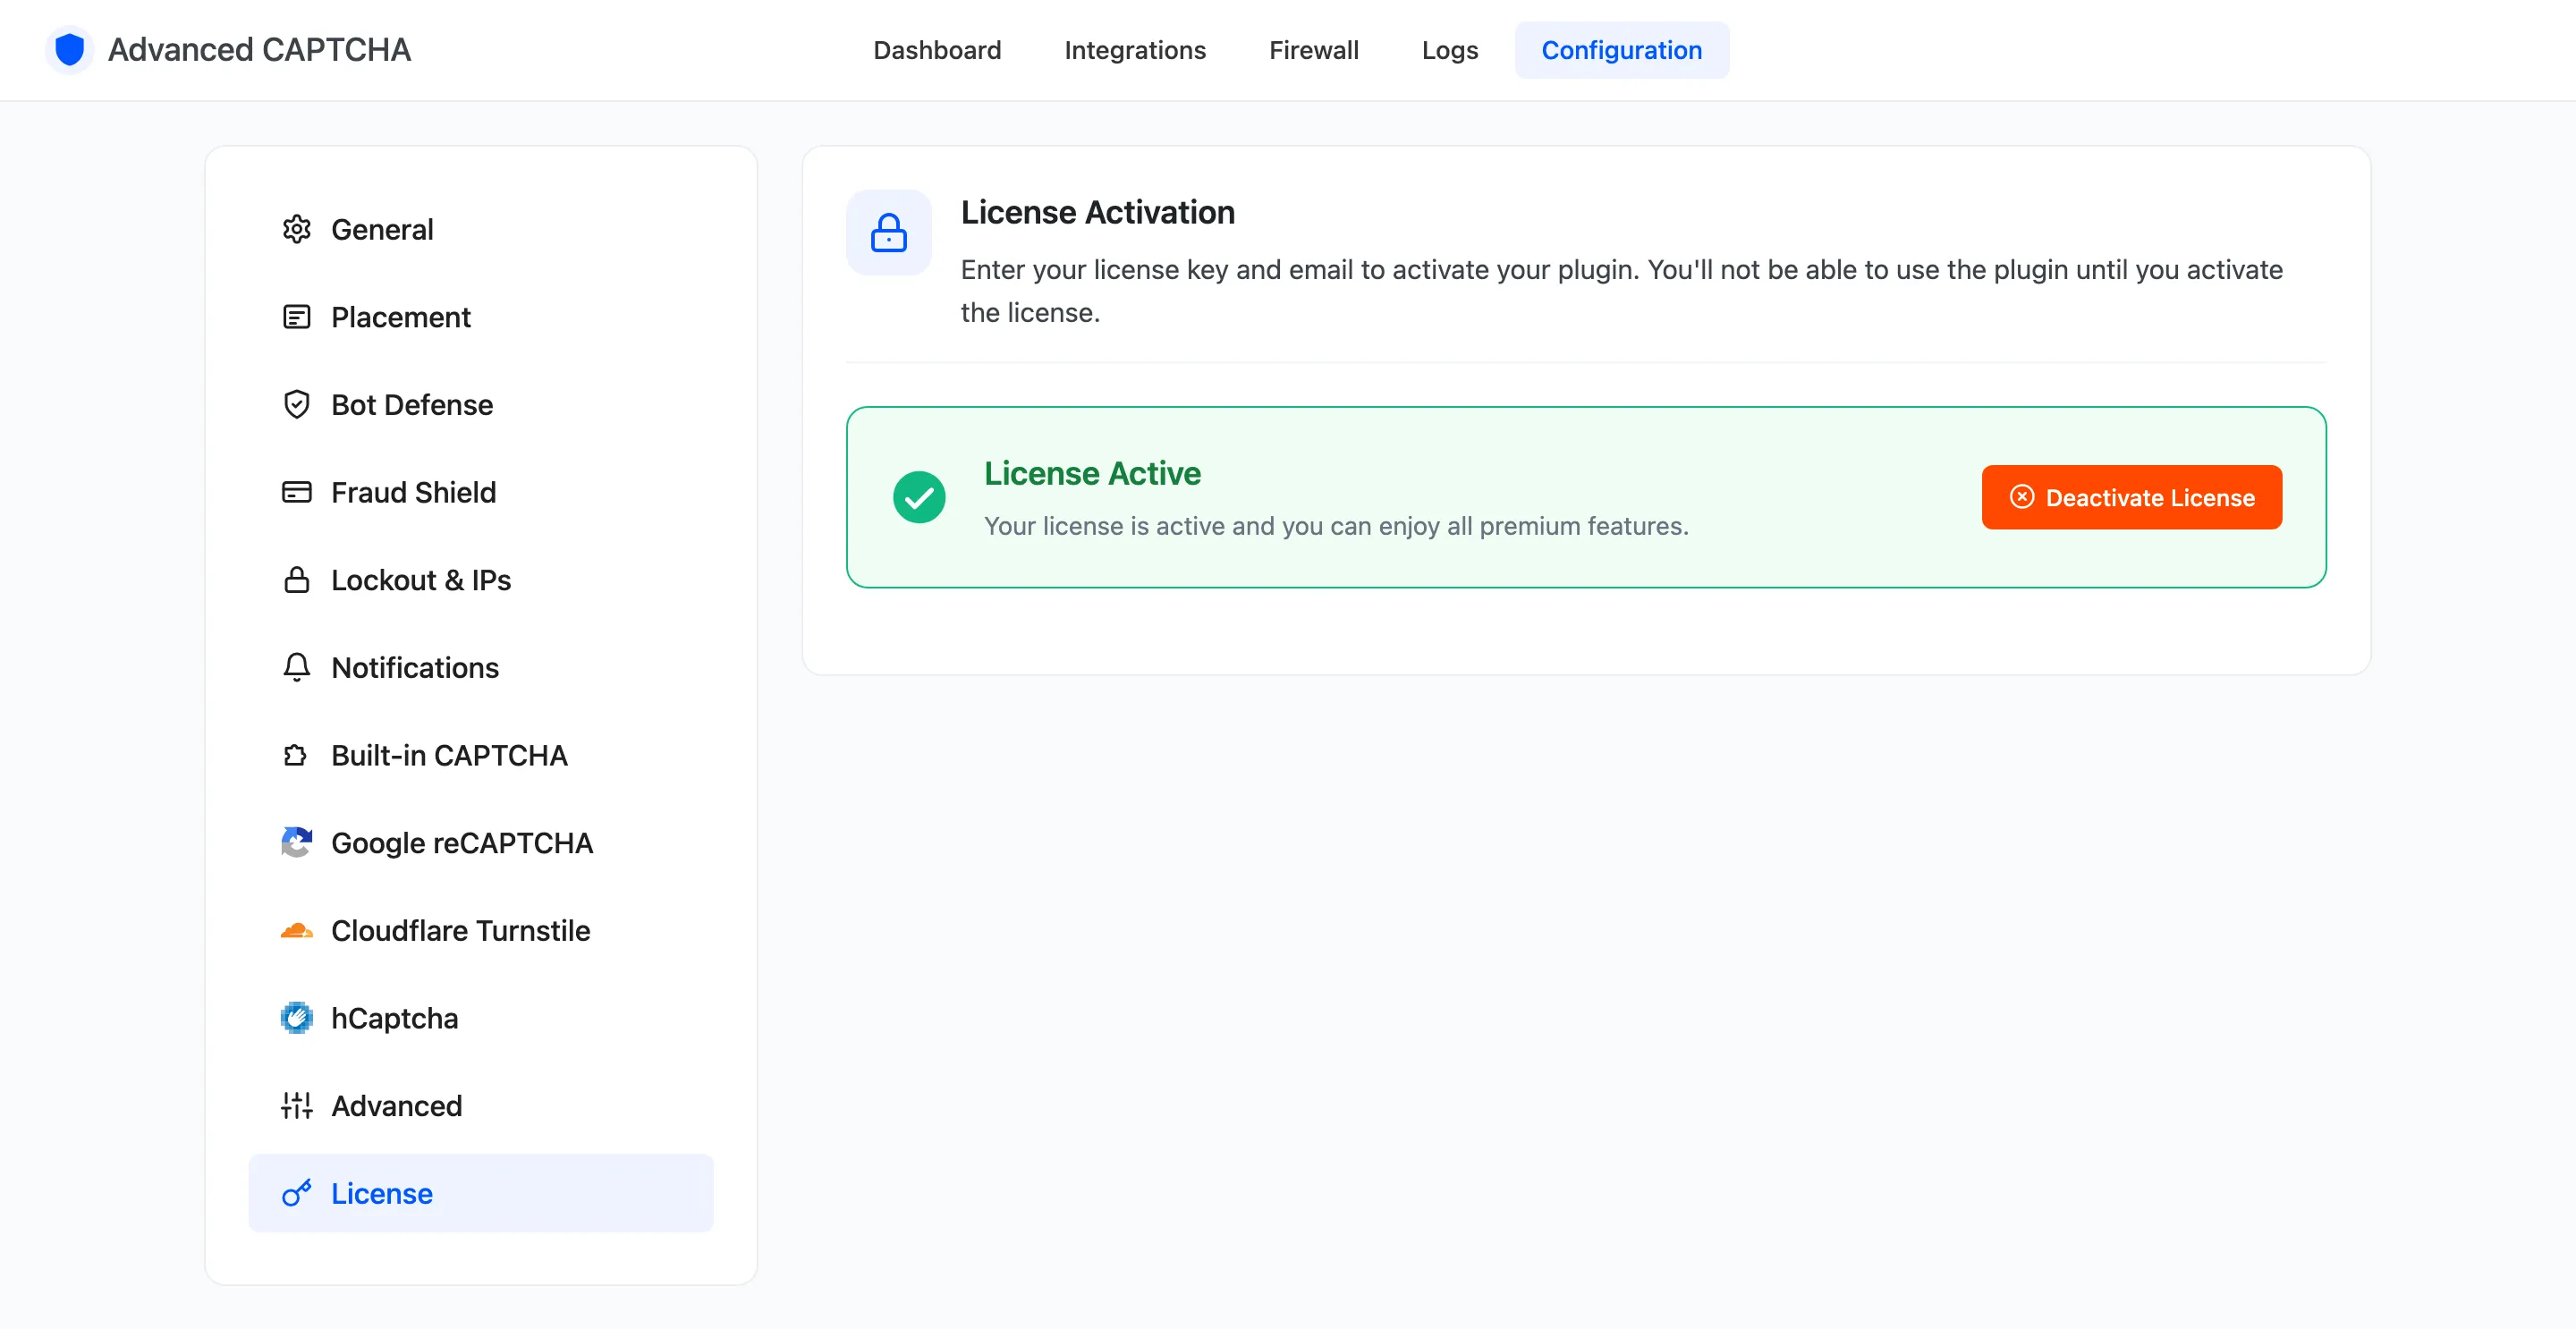Select Cloudflare Turnstile label in sidebar
Image resolution: width=2576 pixels, height=1329 pixels.
pyautogui.click(x=461, y=930)
